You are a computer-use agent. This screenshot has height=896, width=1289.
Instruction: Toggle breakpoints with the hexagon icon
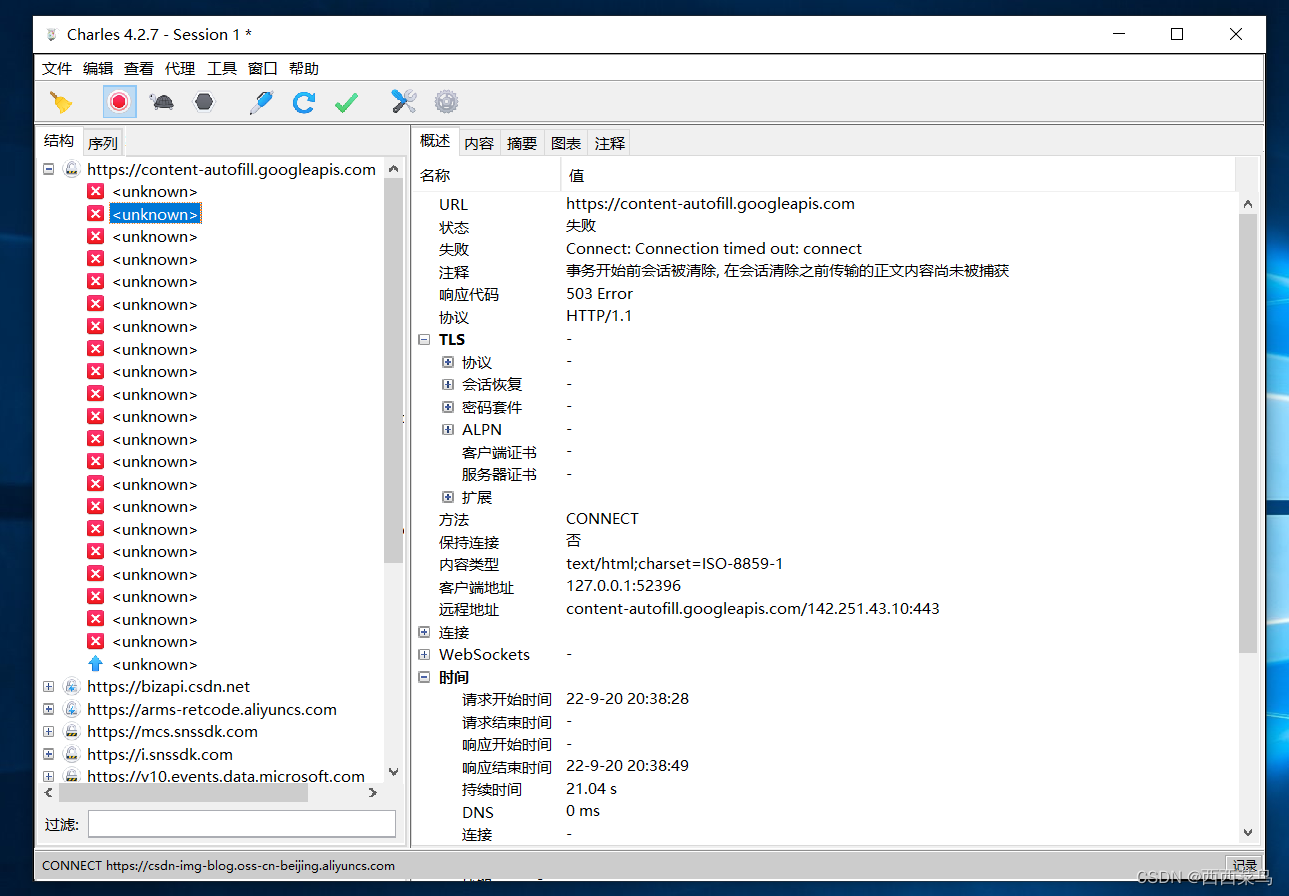coord(203,101)
